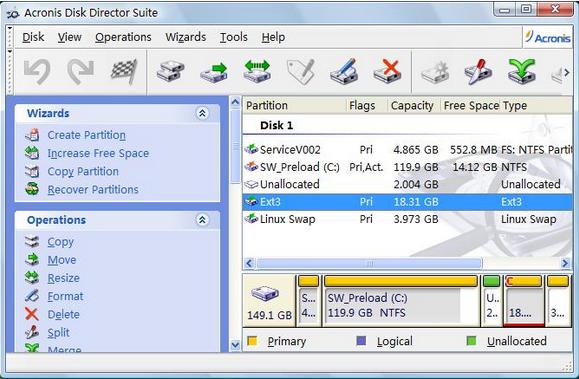The image size is (579, 379).
Task: Start the Copy Partition wizard link
Action: (x=83, y=171)
